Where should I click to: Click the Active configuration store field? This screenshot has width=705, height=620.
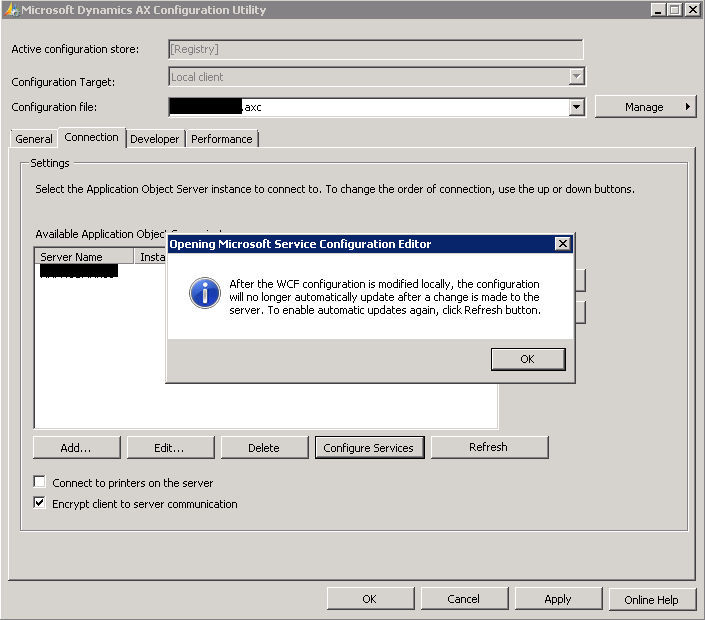point(376,49)
